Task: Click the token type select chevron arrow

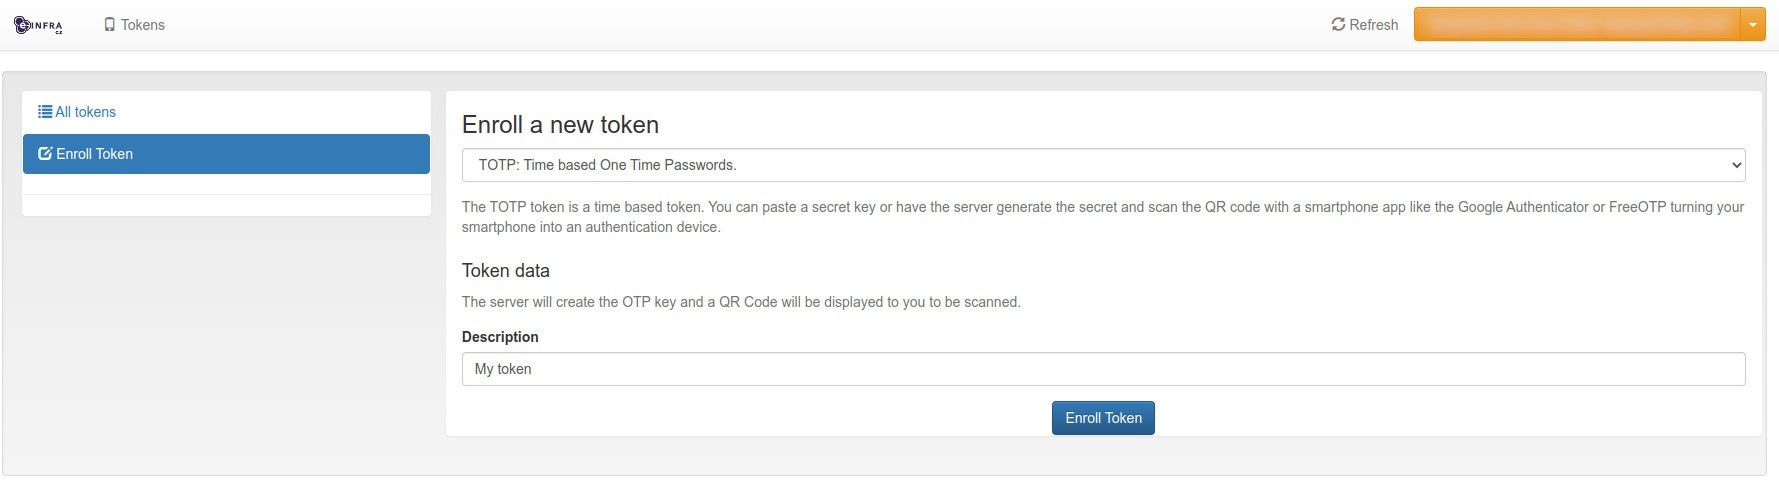Action: [x=1736, y=165]
